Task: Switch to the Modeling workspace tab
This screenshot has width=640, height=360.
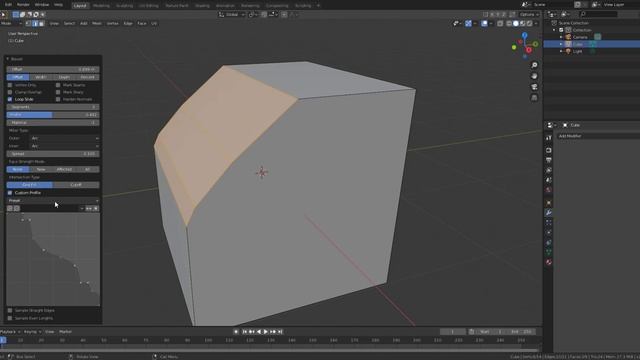Action: [x=101, y=6]
